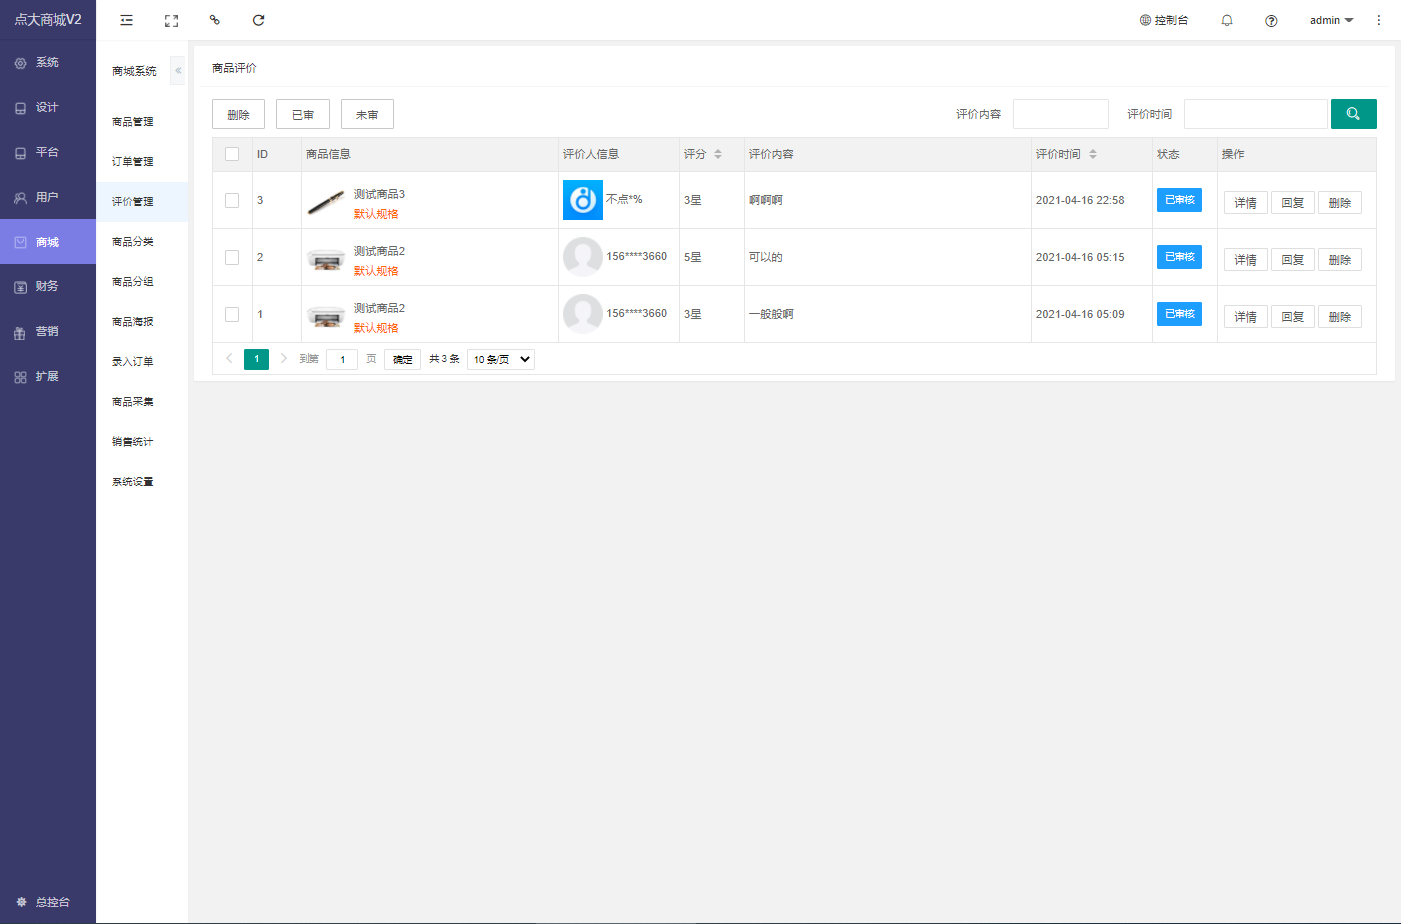Open the help question mark icon

[1271, 20]
